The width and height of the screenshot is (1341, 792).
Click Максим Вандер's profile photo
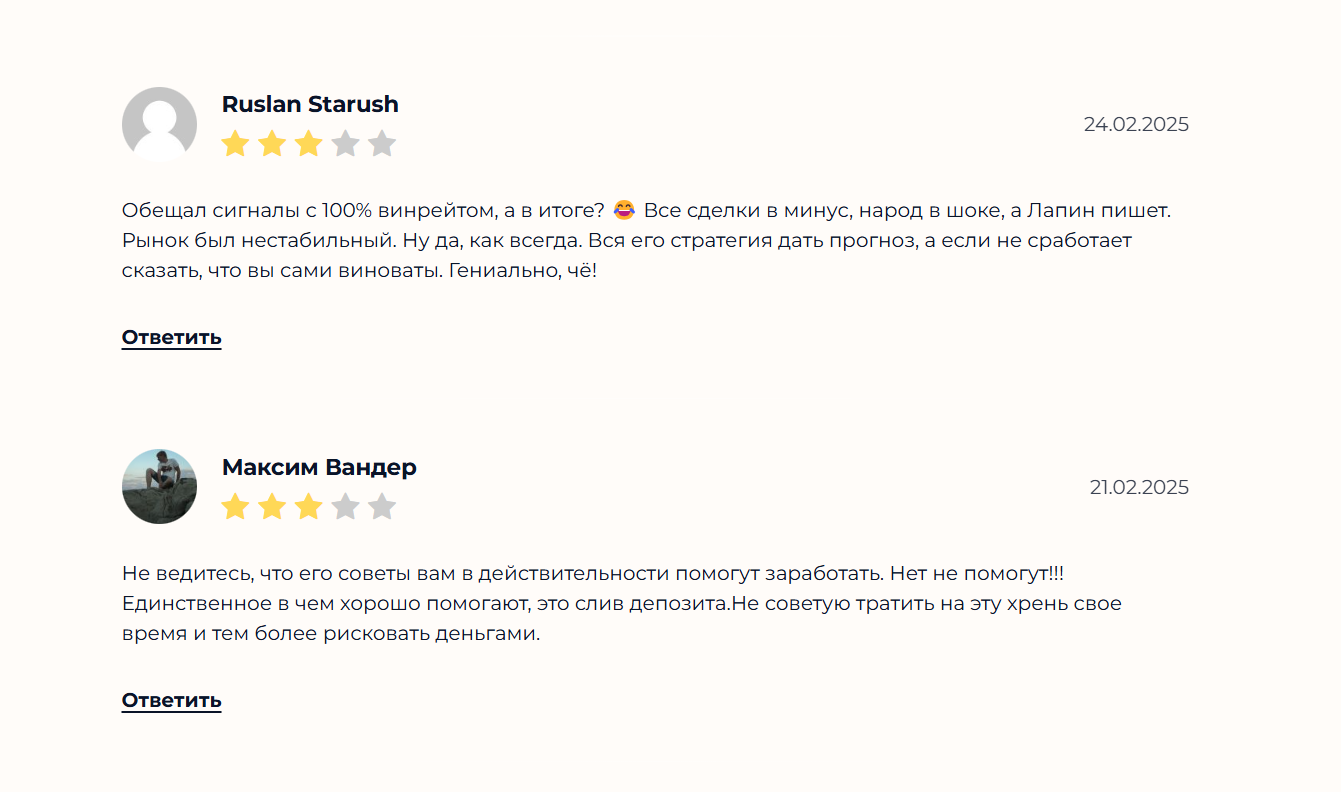click(x=159, y=486)
